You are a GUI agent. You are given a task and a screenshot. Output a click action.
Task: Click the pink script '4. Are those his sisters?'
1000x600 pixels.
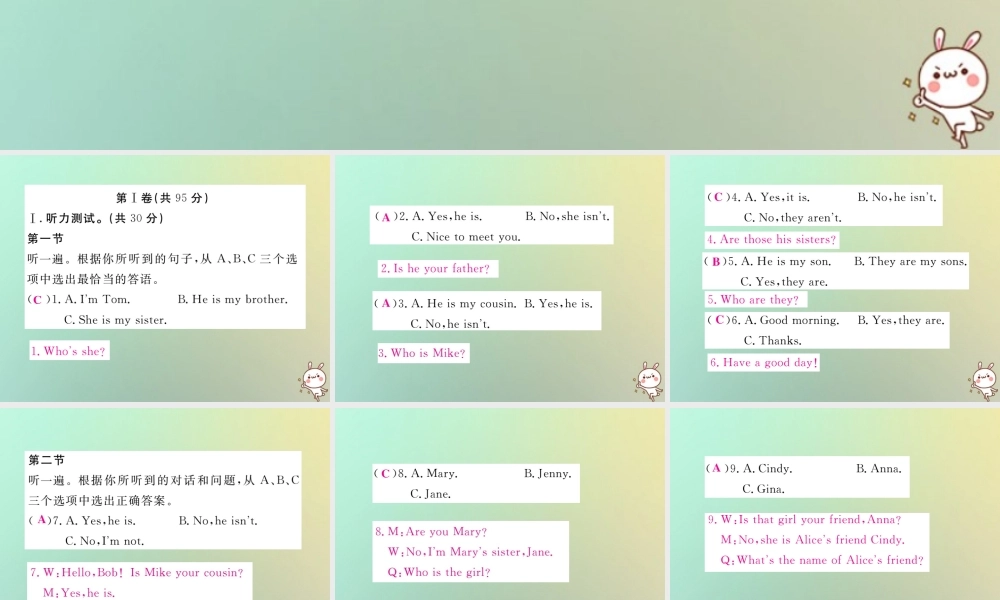click(772, 239)
